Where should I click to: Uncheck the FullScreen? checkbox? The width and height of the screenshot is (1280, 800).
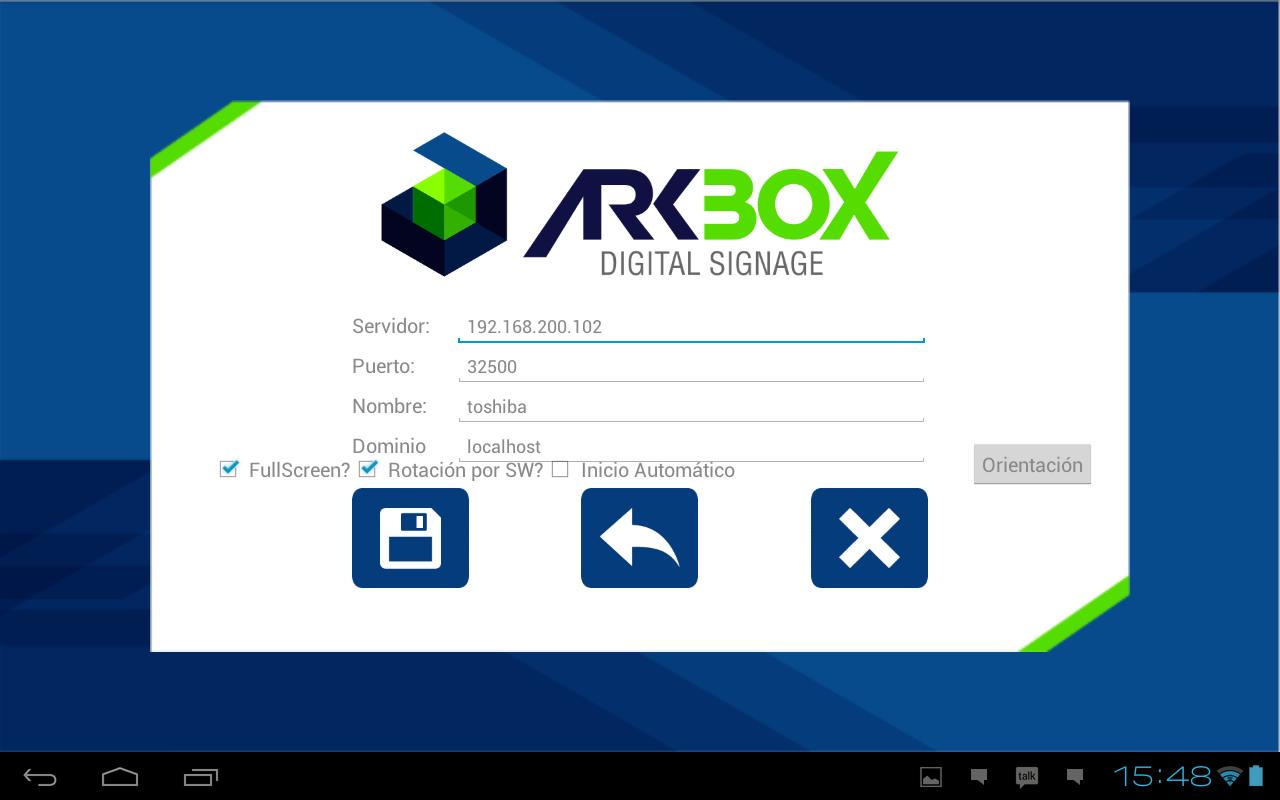229,468
